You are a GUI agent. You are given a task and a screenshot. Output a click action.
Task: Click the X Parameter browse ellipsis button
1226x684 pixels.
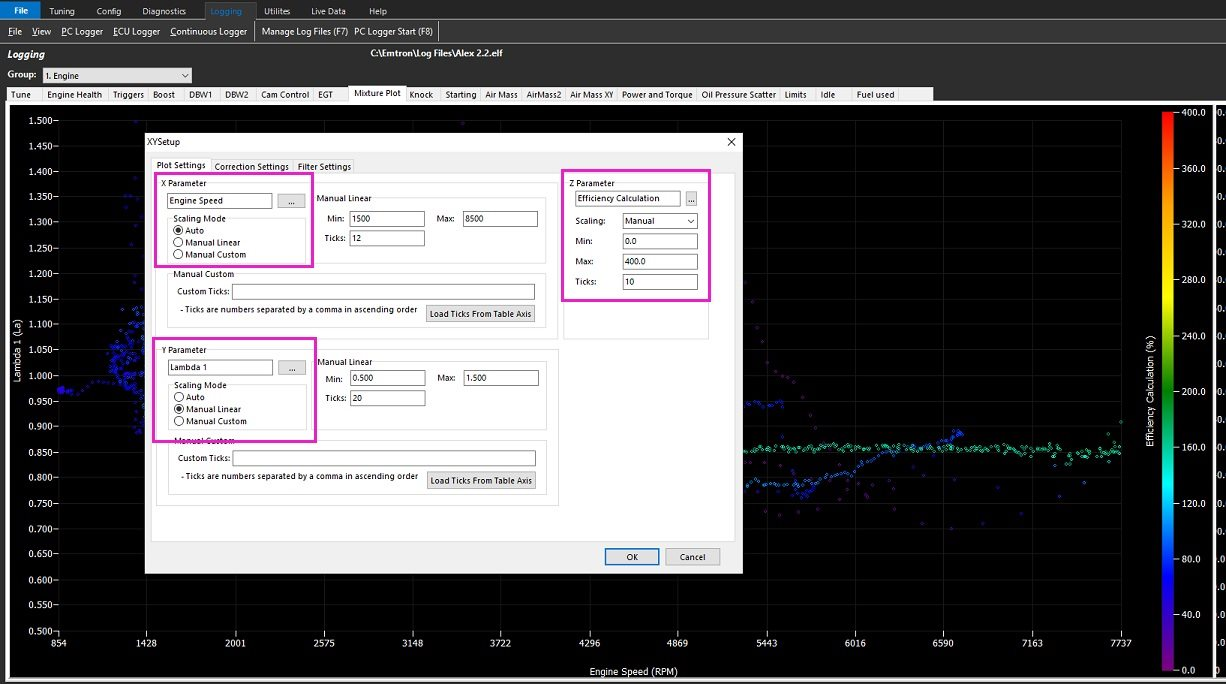tap(291, 201)
